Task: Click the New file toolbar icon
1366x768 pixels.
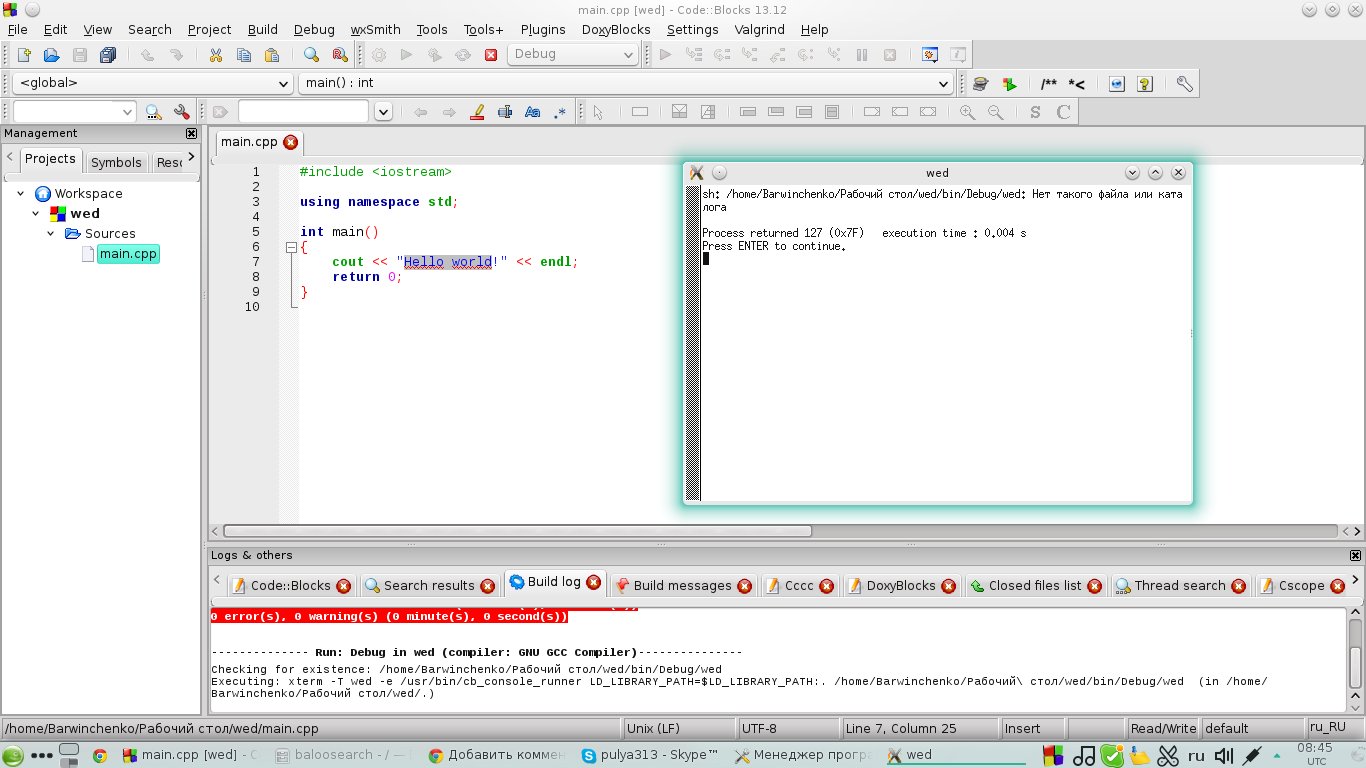Action: [x=24, y=55]
